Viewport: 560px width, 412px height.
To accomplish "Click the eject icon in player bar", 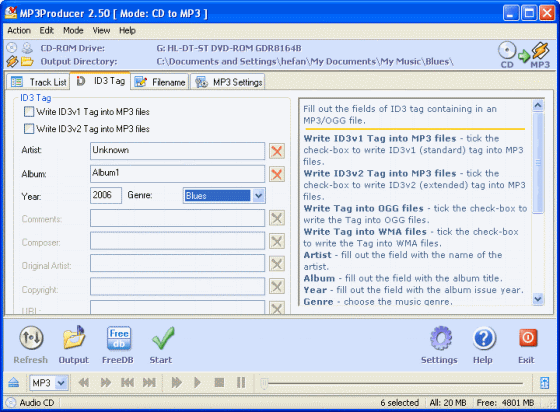I will click(x=14, y=383).
